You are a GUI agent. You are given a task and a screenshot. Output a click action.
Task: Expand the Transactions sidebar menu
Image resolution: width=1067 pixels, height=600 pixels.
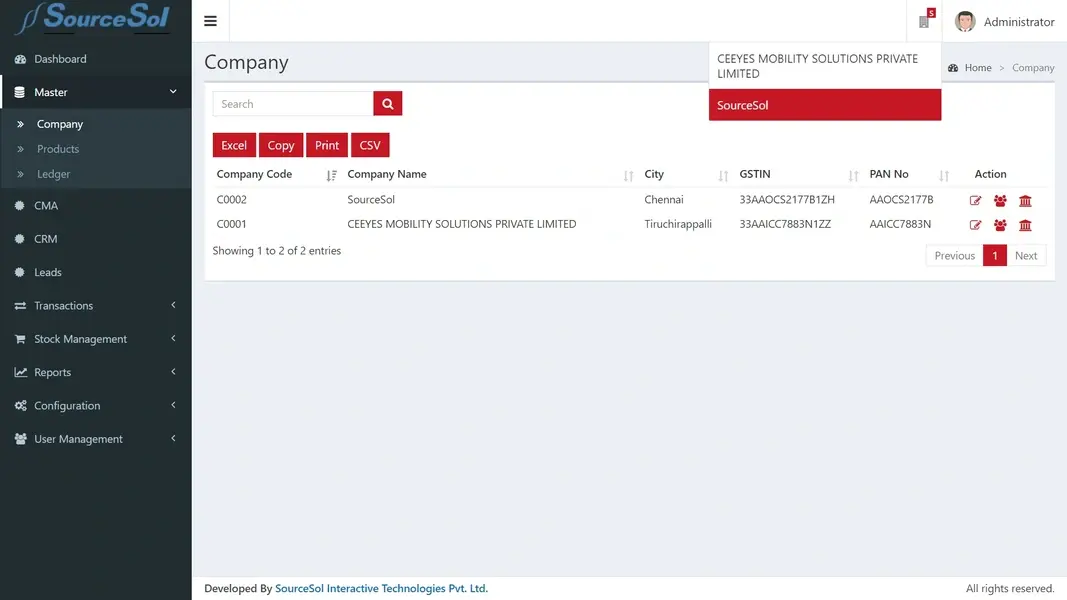coord(95,306)
